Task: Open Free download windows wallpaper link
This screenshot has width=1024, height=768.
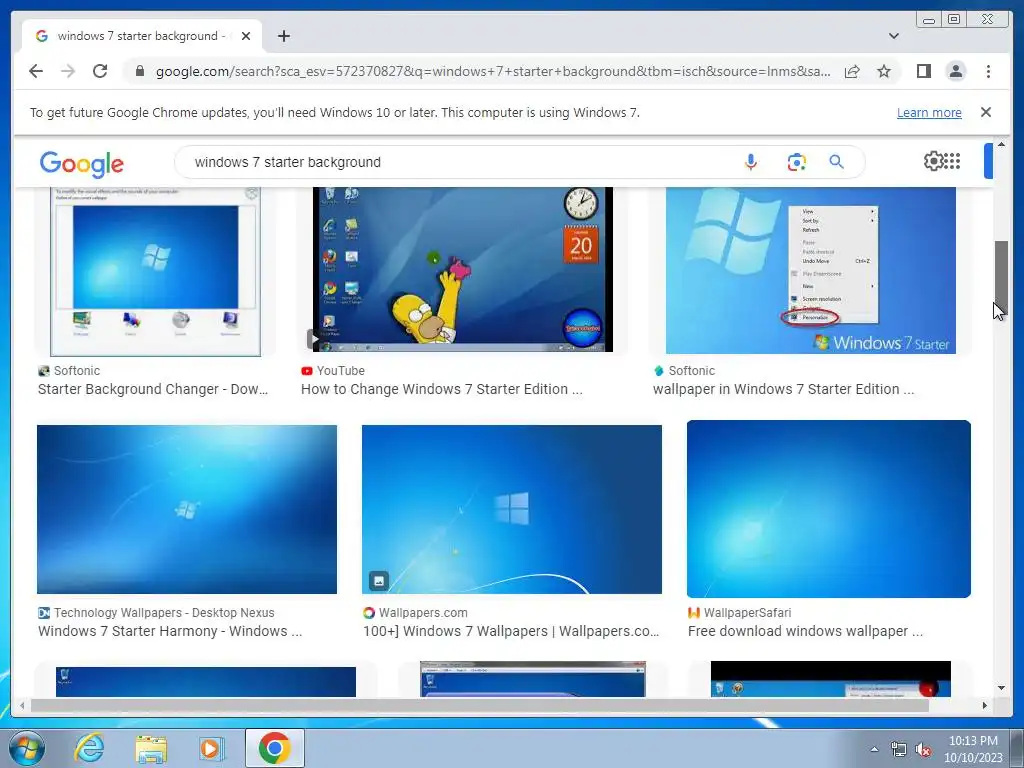Action: (805, 632)
